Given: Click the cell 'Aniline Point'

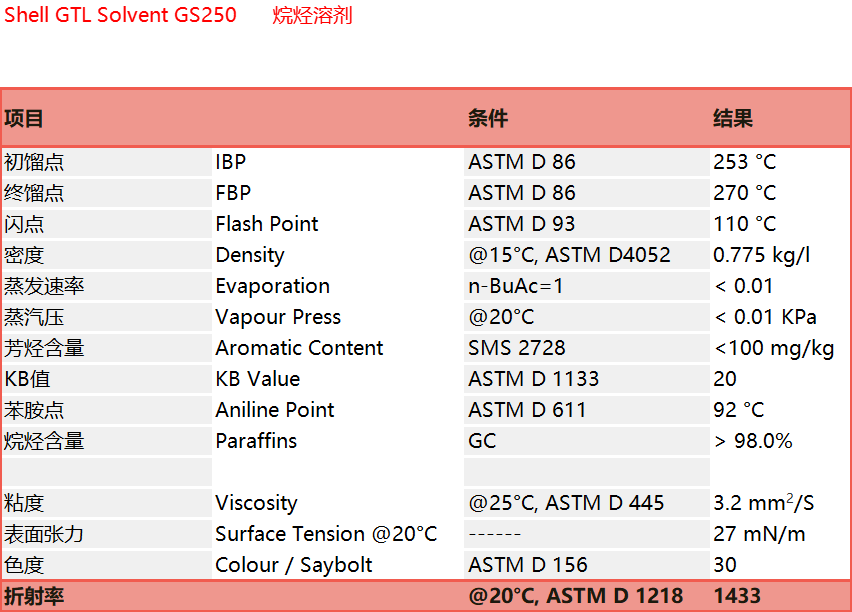Looking at the screenshot, I should click(275, 410).
